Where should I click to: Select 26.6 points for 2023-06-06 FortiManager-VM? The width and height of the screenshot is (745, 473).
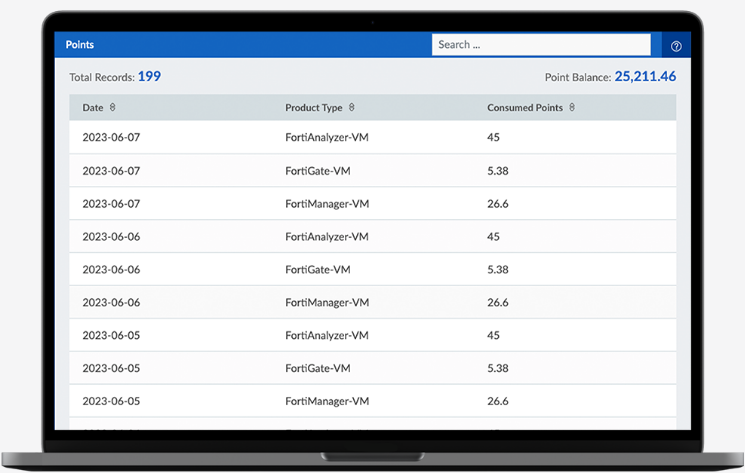498,303
